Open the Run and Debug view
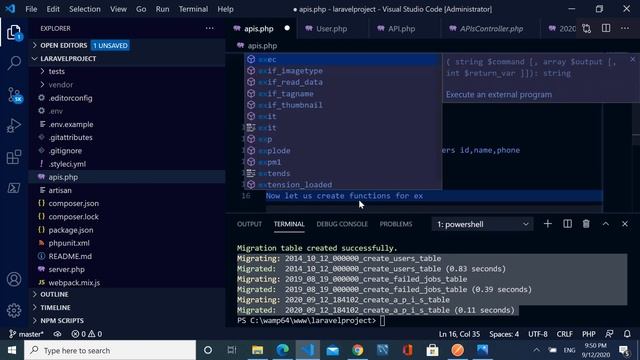 tap(14, 126)
